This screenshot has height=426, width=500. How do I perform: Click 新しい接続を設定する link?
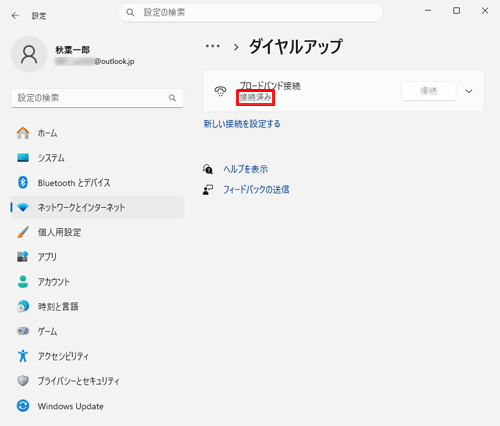[x=242, y=124]
